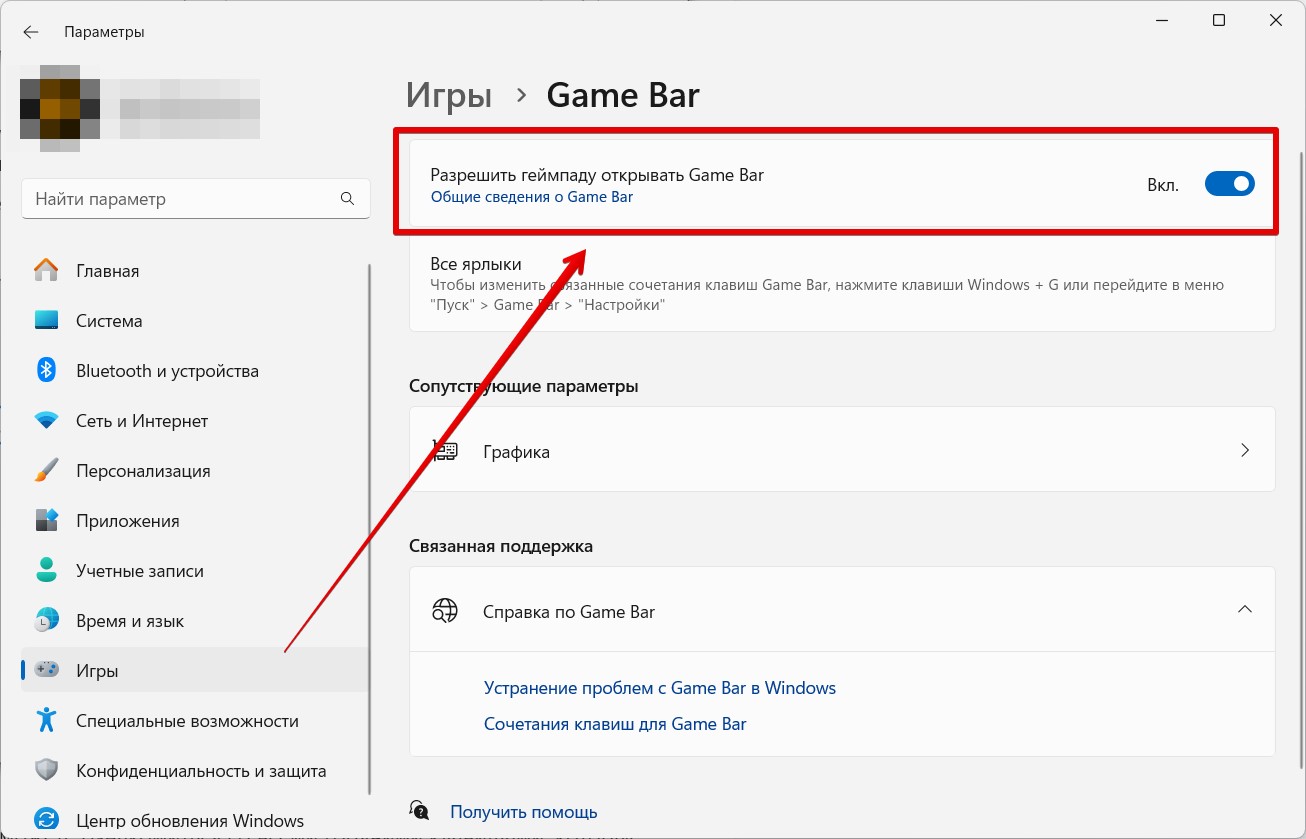Close the Параметры window
This screenshot has height=839, width=1306.
[x=1277, y=20]
